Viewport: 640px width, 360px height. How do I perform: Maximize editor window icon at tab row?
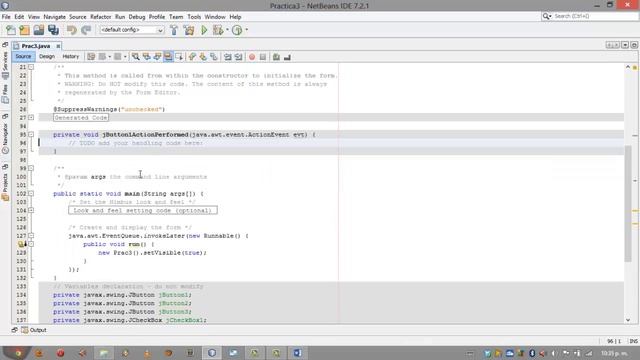pyautogui.click(x=634, y=45)
